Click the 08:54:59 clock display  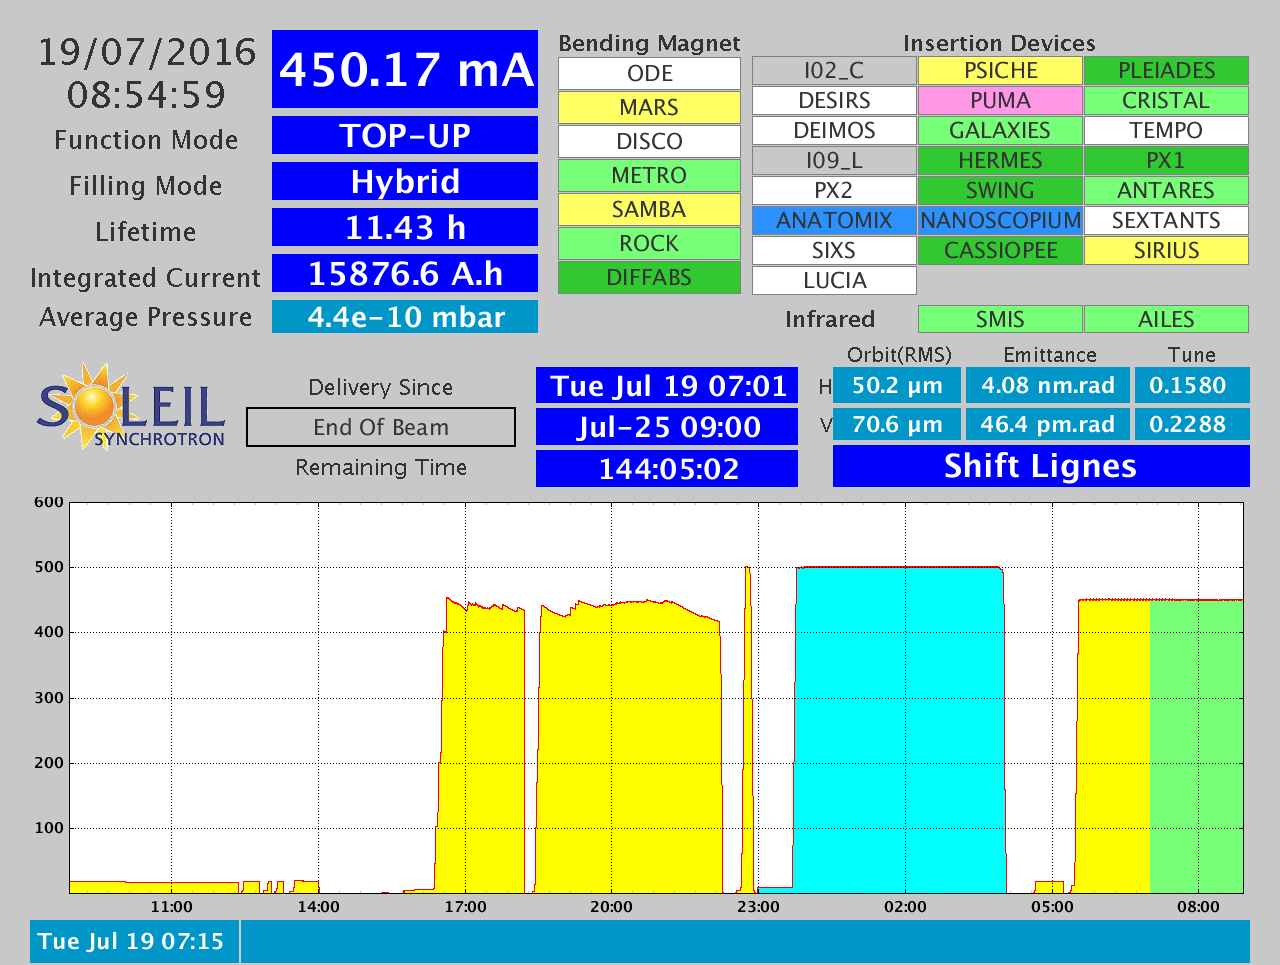coord(147,95)
